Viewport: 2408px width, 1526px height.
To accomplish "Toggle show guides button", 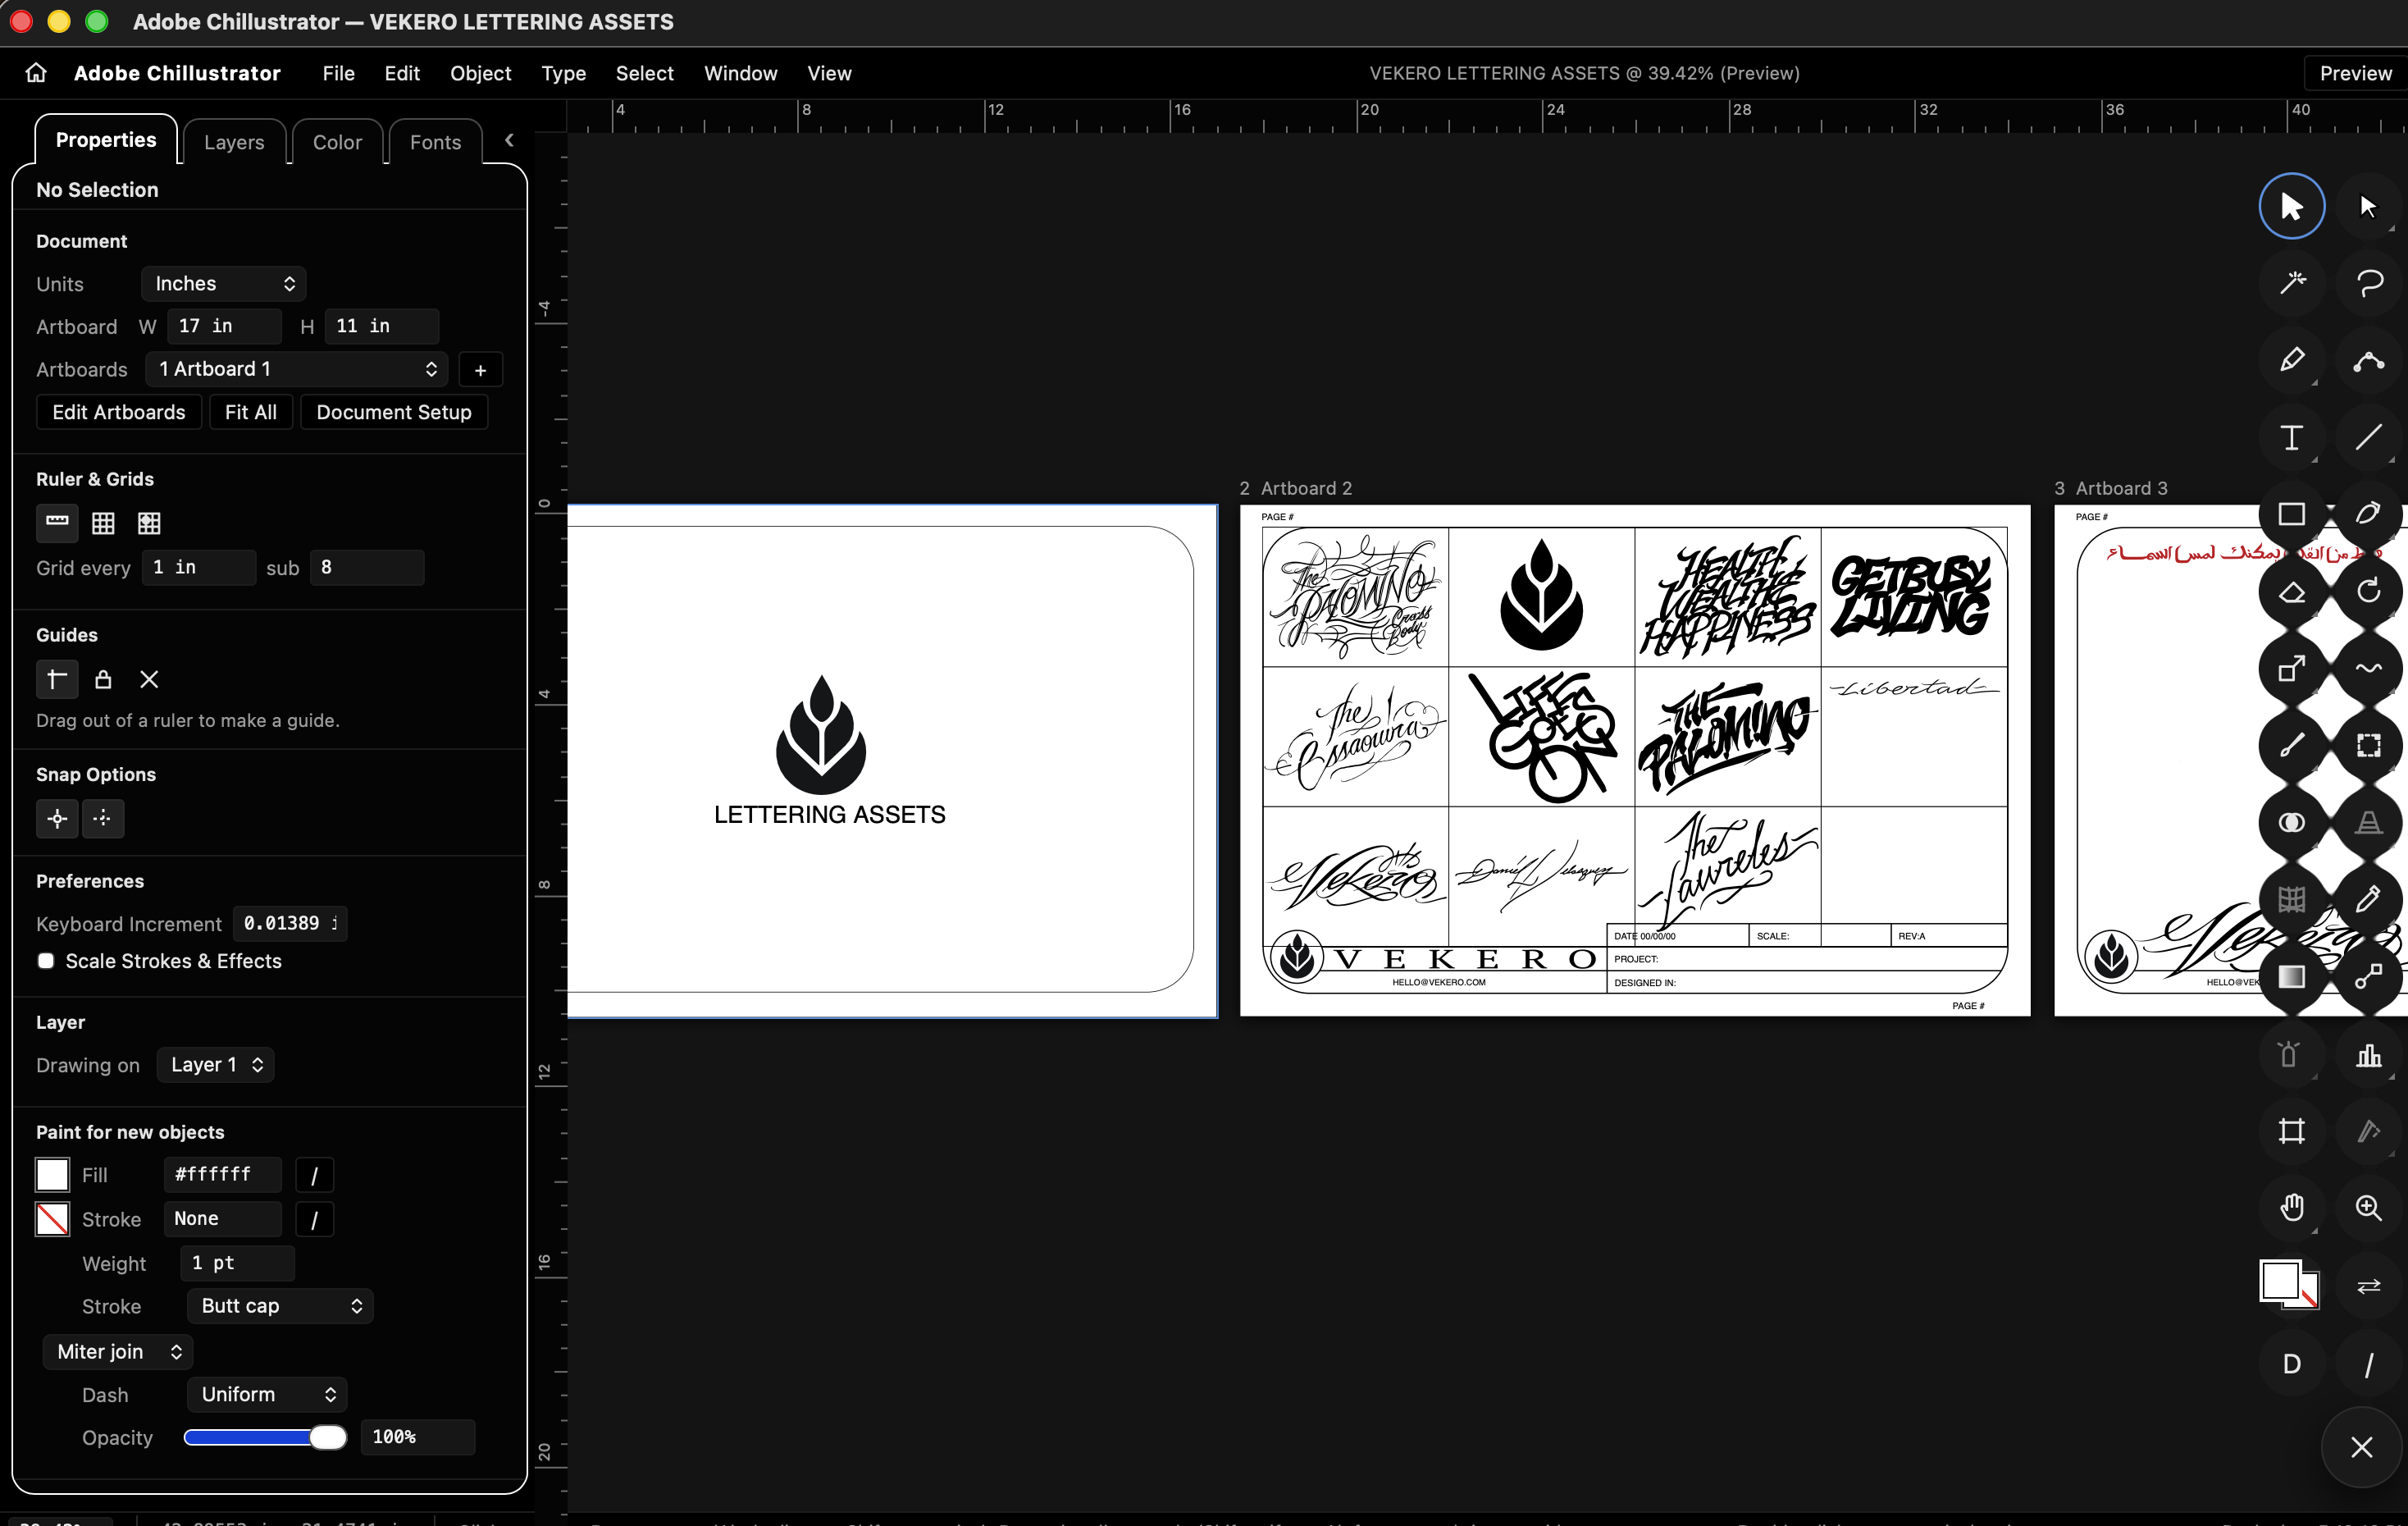I will tap(57, 679).
